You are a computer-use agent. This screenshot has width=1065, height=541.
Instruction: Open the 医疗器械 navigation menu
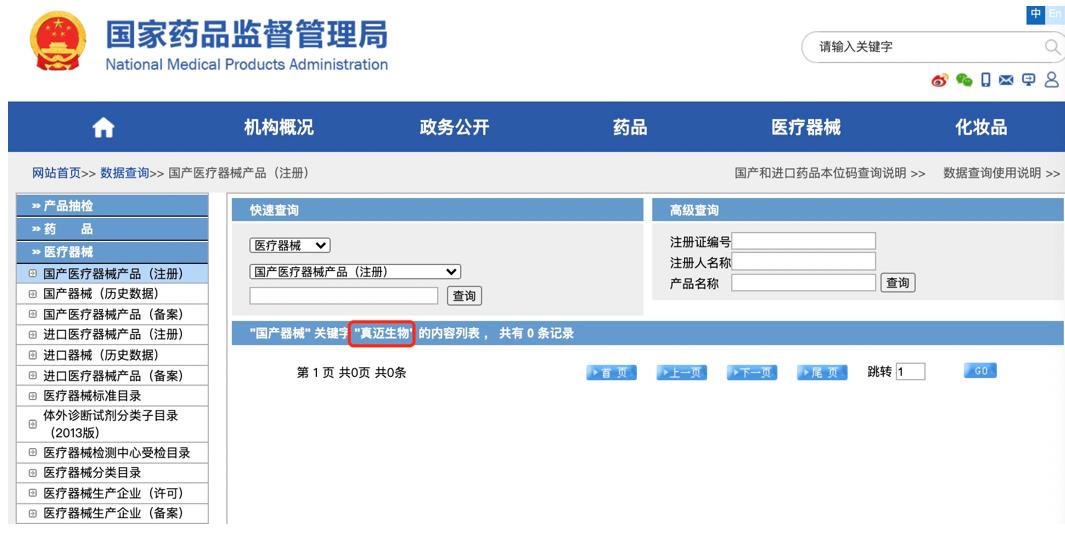pyautogui.click(x=806, y=127)
